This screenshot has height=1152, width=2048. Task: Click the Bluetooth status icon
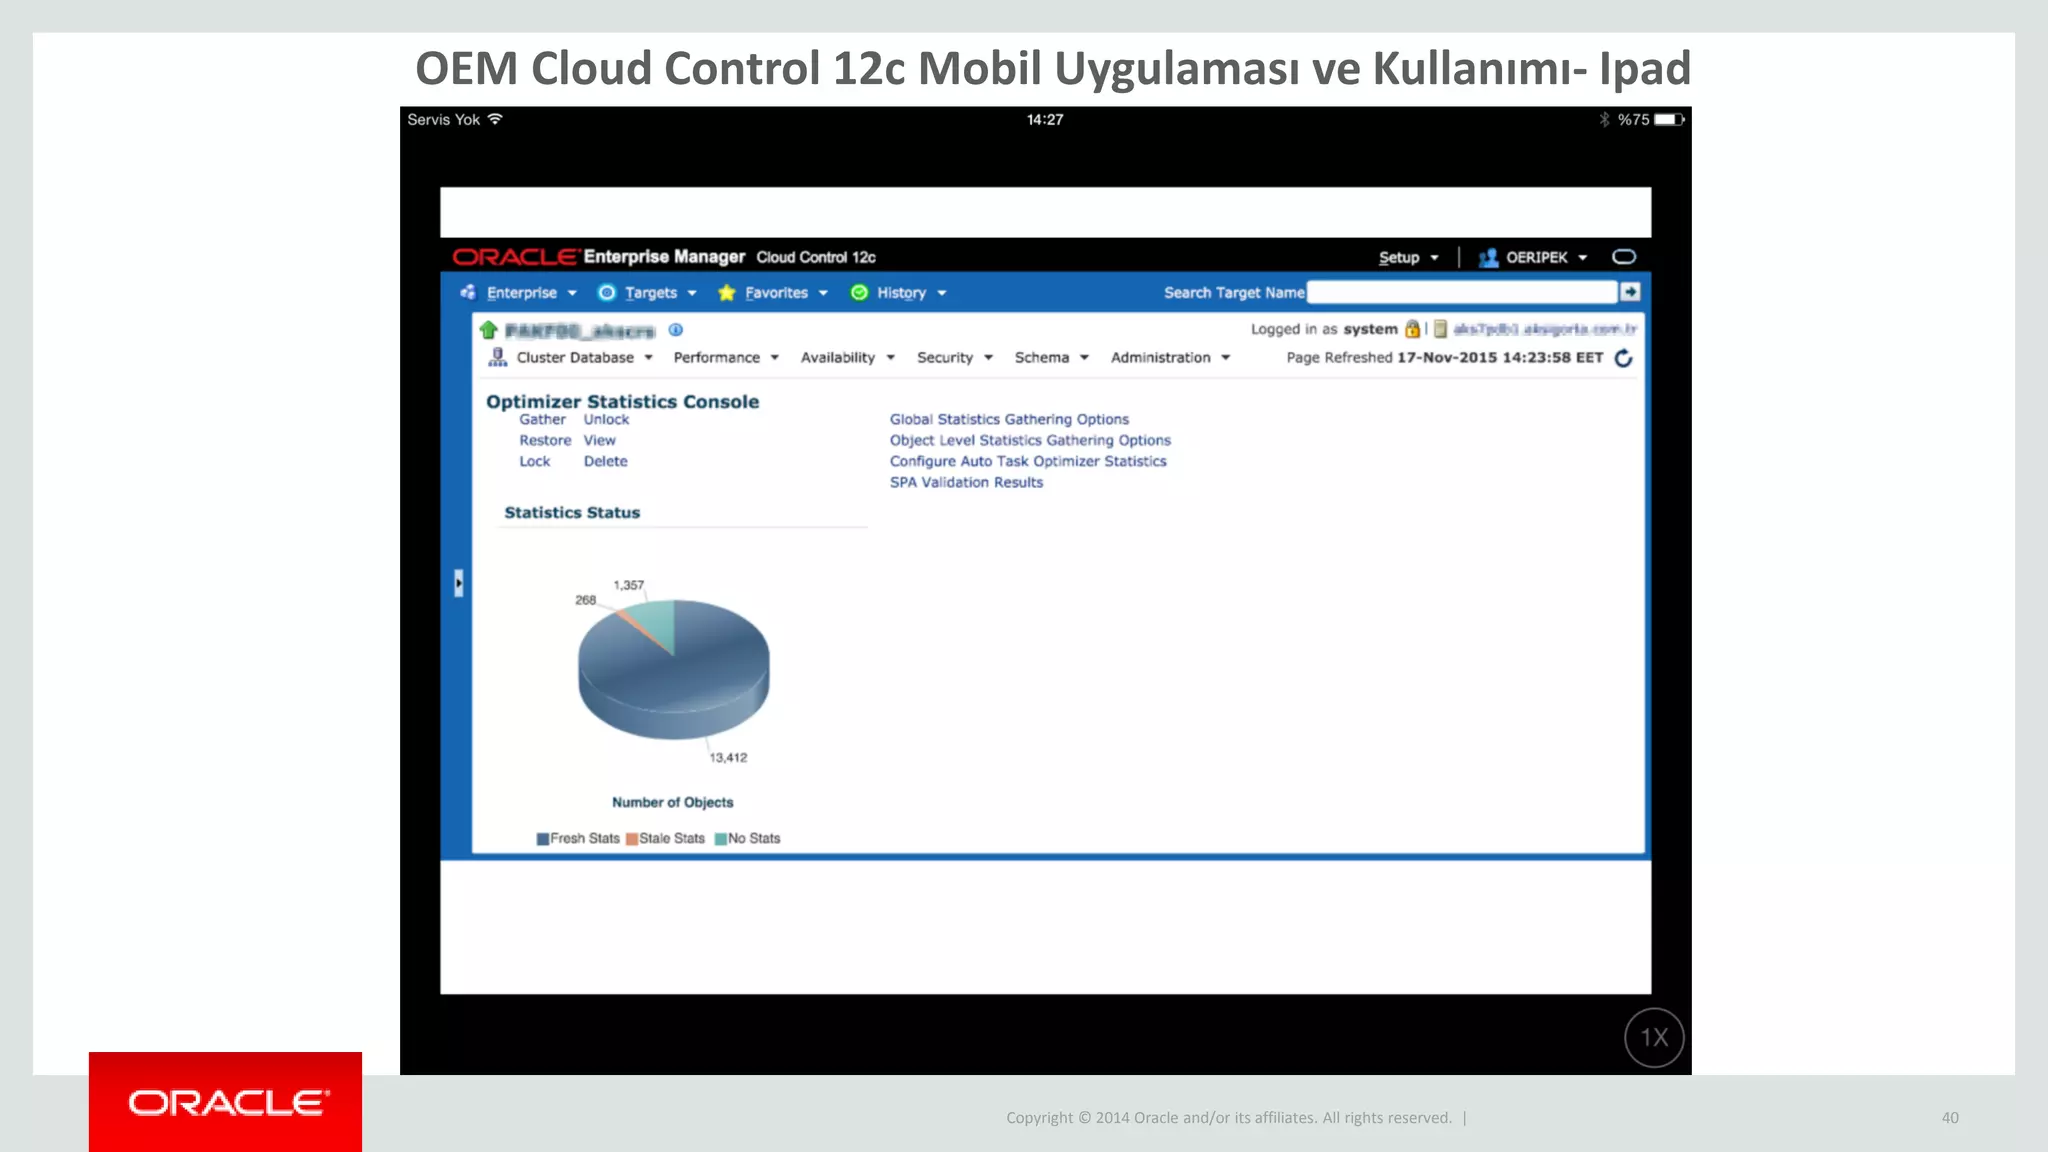1604,119
